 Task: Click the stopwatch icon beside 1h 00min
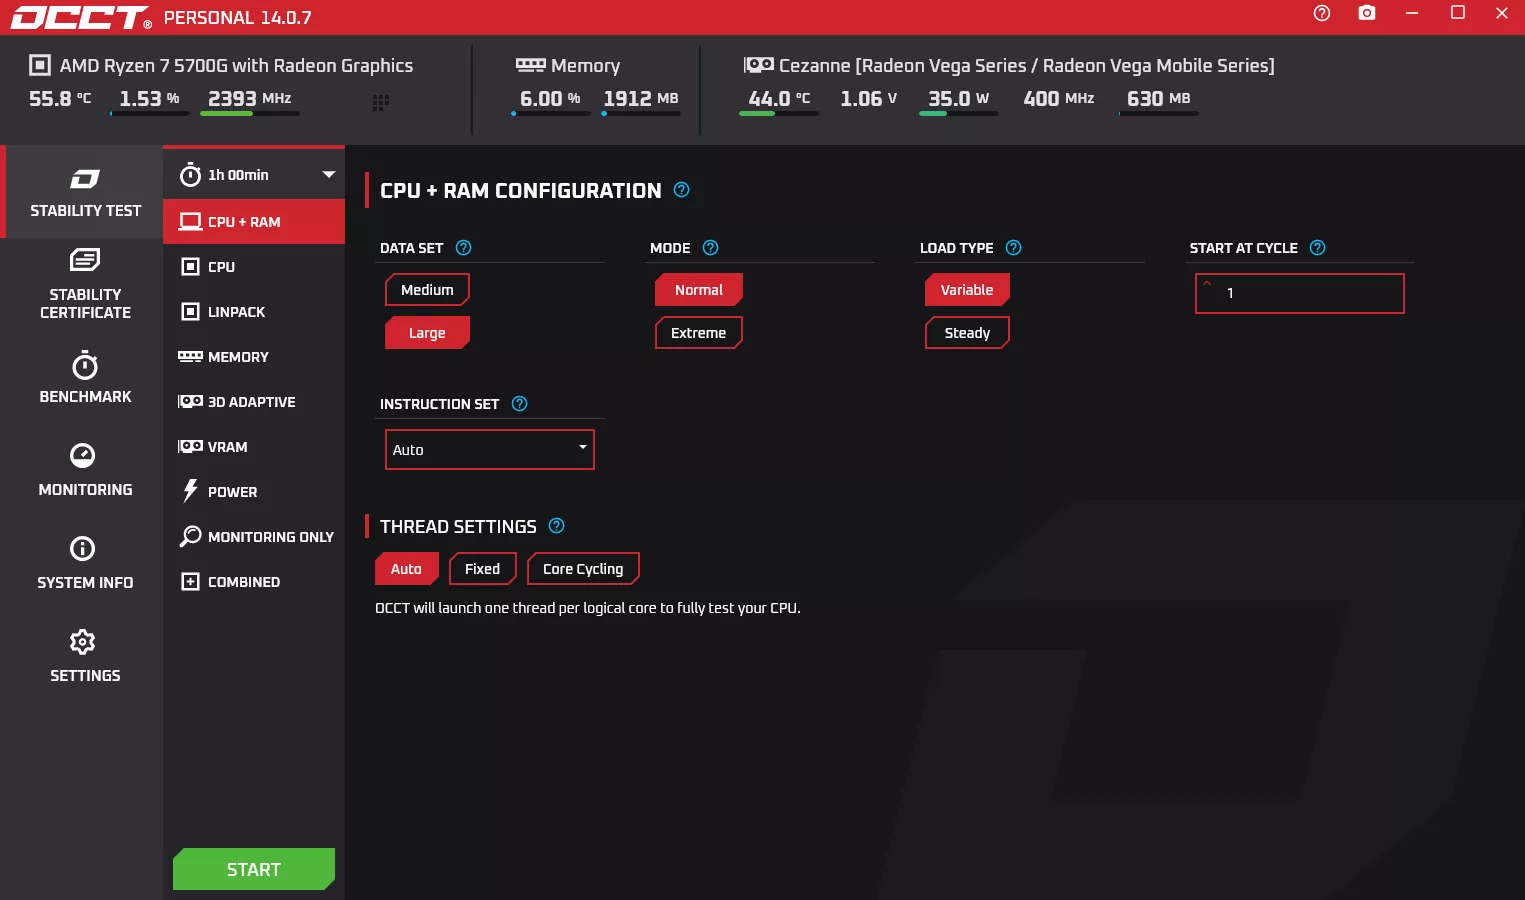coord(190,175)
